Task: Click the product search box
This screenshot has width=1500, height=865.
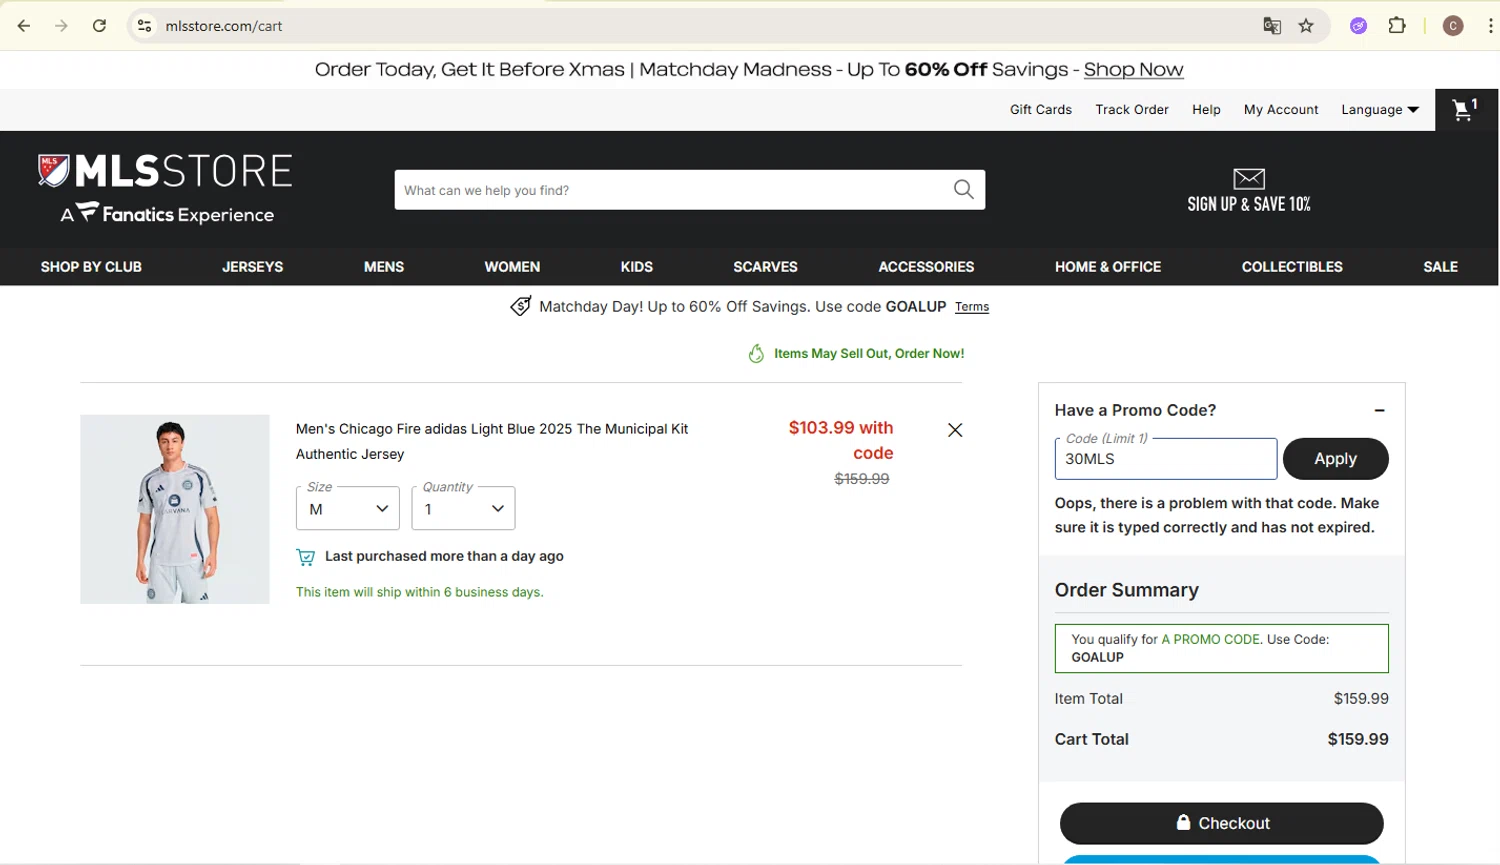Action: (689, 190)
